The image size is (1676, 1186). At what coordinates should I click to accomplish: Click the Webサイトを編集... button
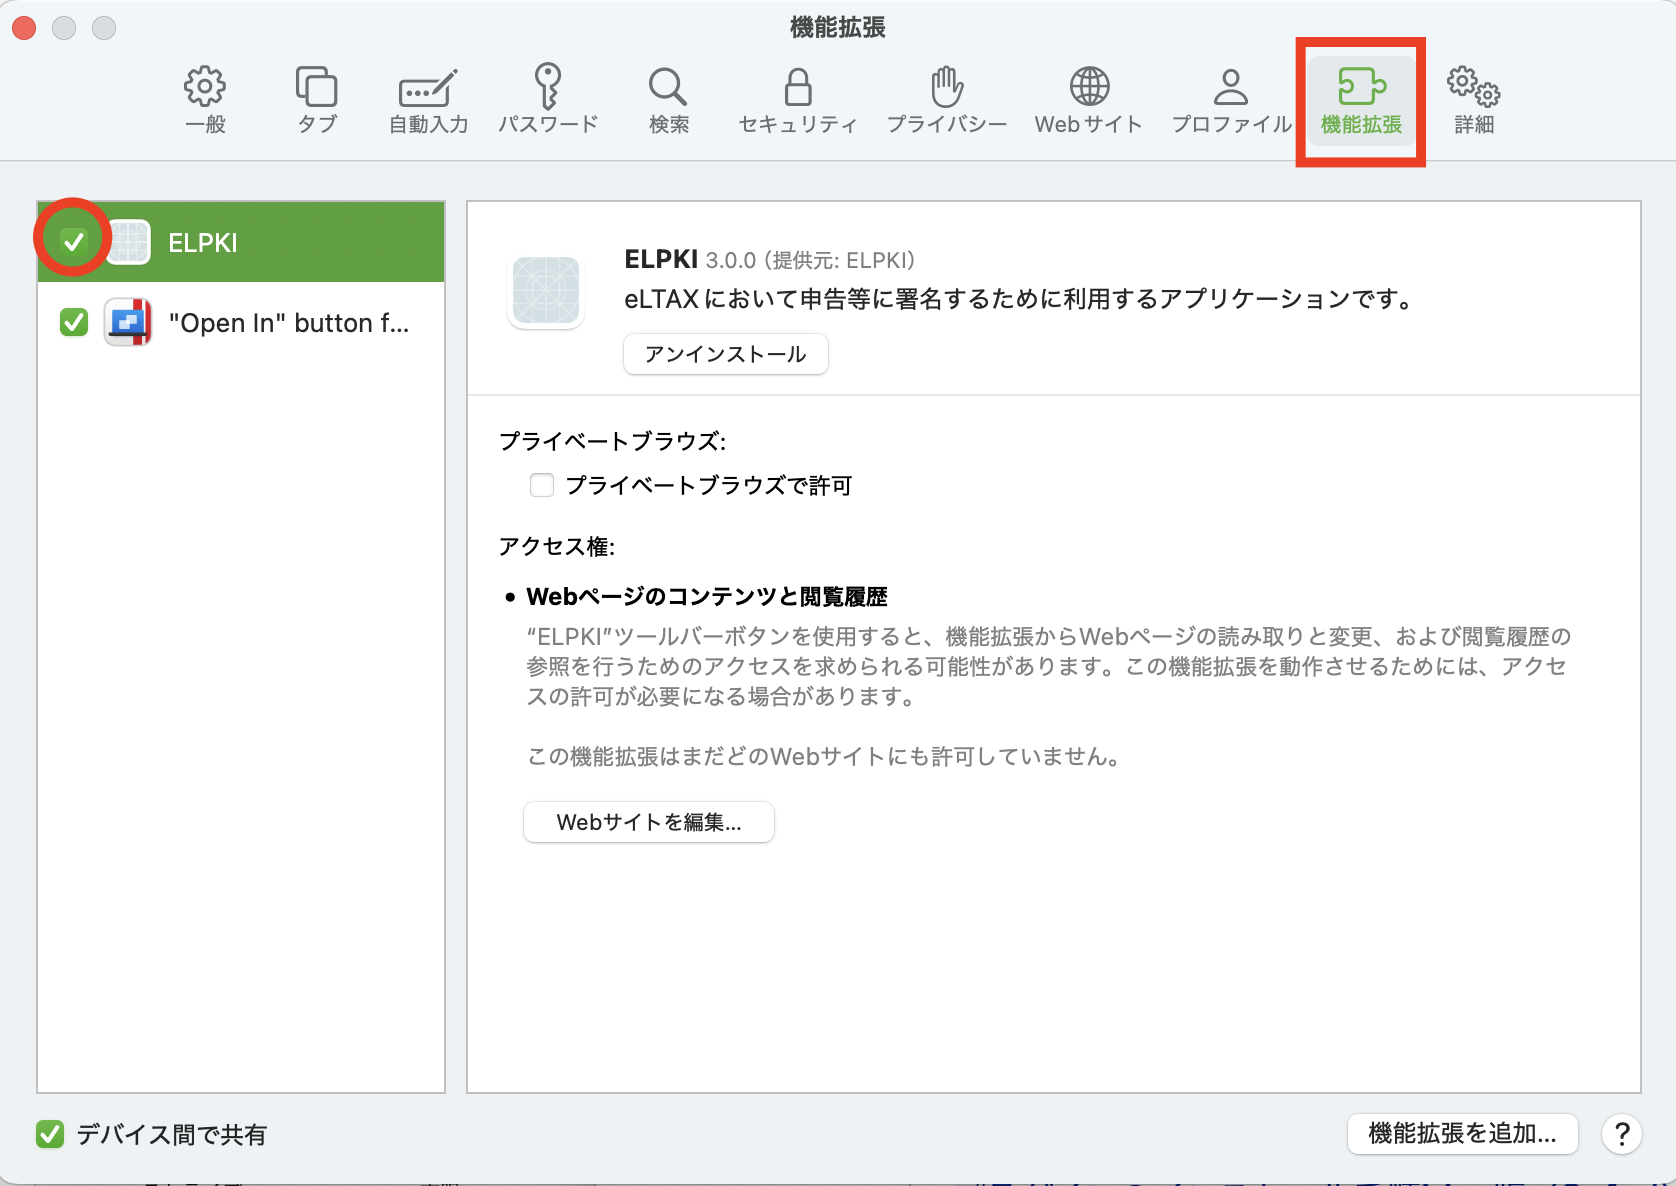(x=649, y=822)
